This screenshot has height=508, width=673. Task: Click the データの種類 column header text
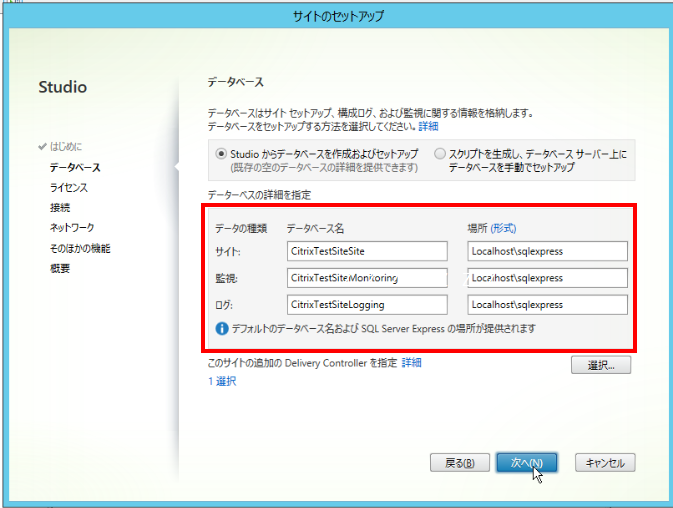click(241, 228)
